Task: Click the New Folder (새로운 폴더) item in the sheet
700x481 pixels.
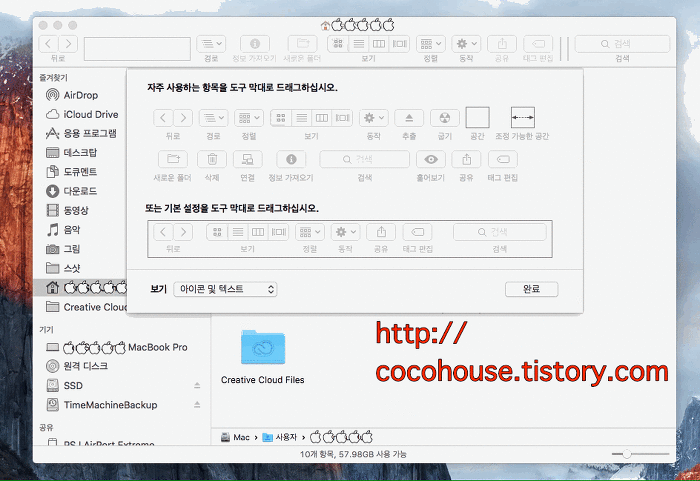Action: pyautogui.click(x=173, y=159)
